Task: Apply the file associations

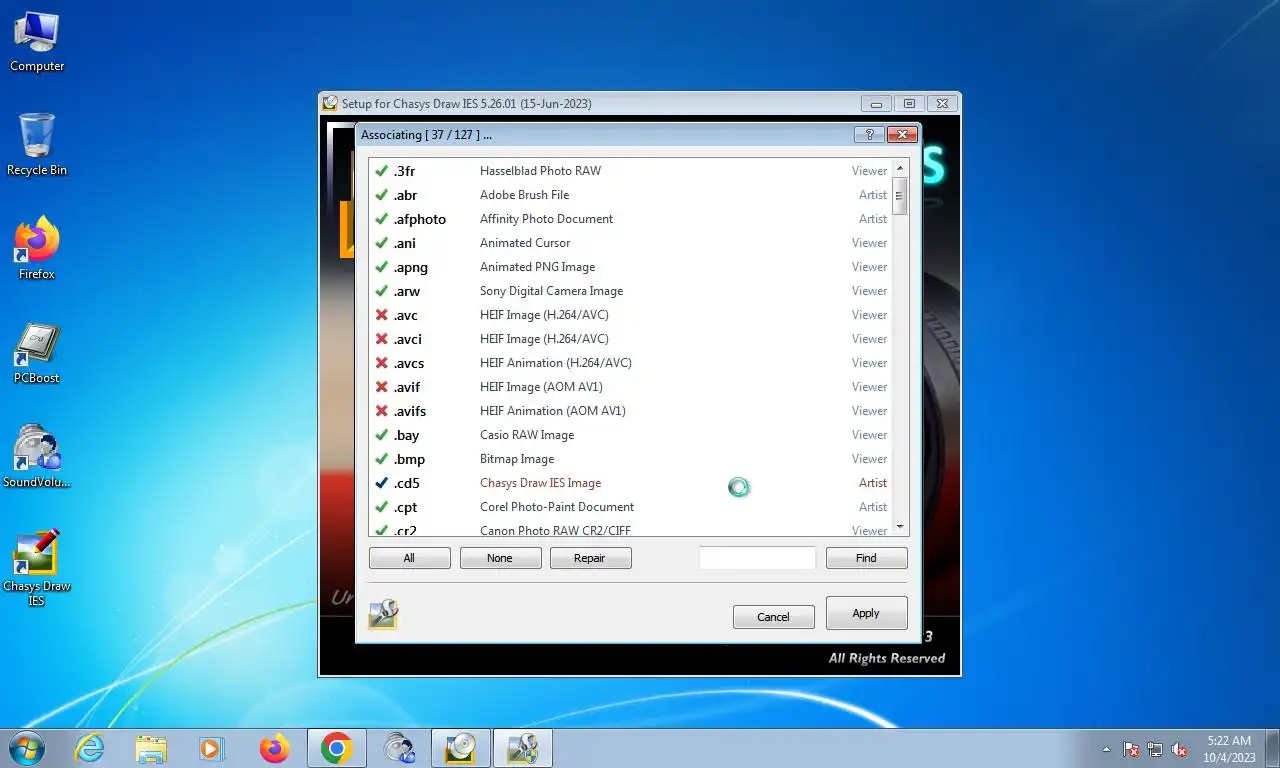Action: pyautogui.click(x=866, y=613)
